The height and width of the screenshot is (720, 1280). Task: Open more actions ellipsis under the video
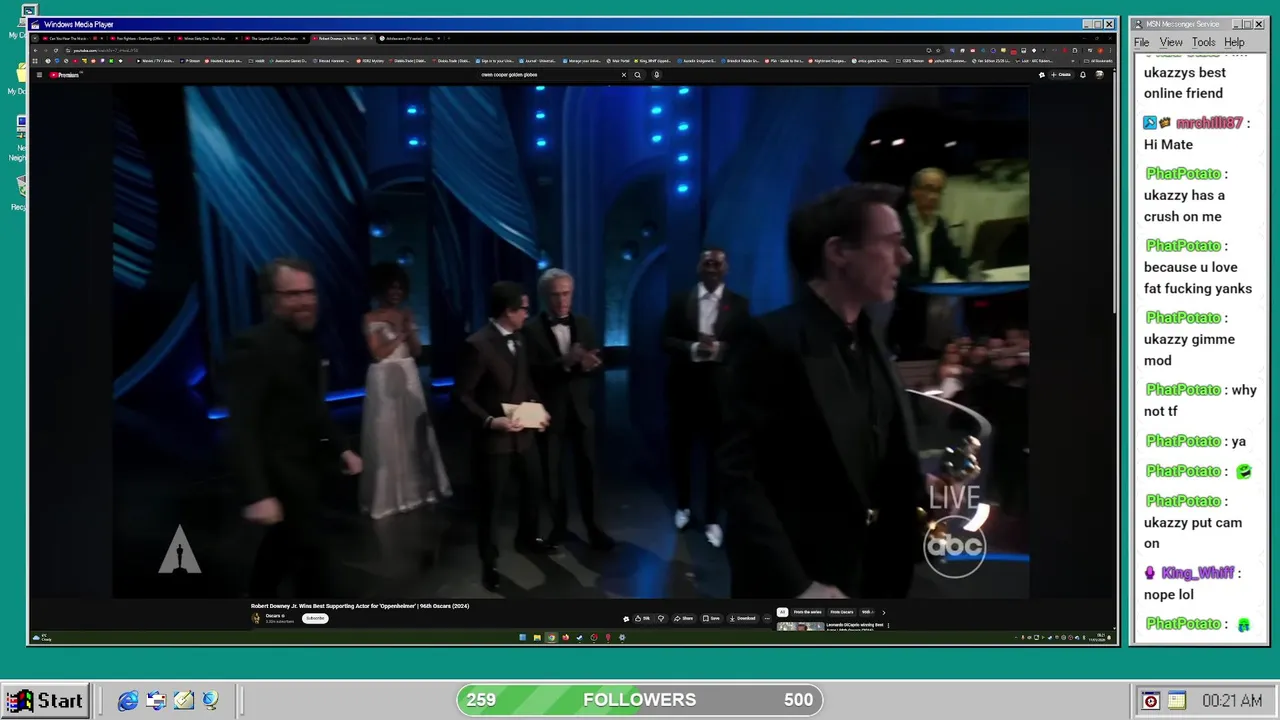(x=767, y=618)
